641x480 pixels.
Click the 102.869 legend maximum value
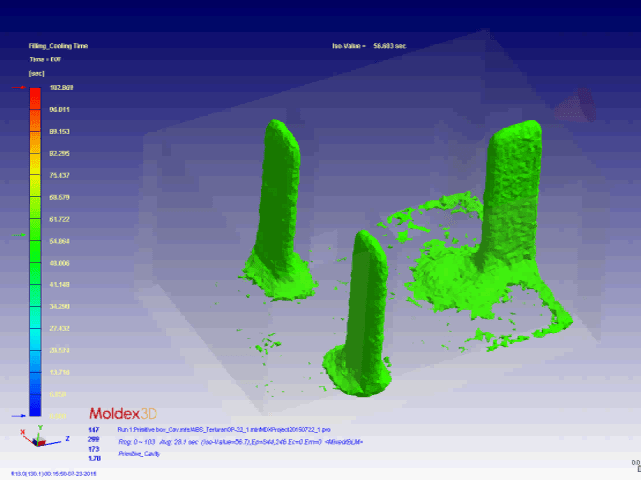click(61, 87)
